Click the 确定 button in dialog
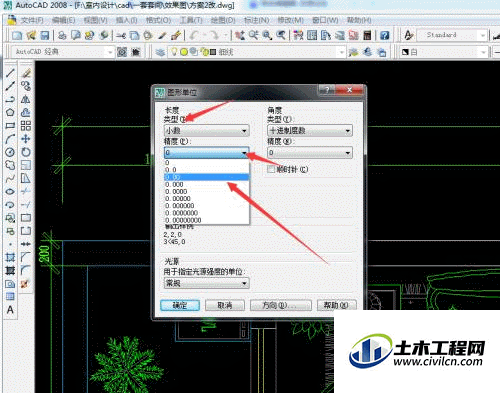 point(180,305)
